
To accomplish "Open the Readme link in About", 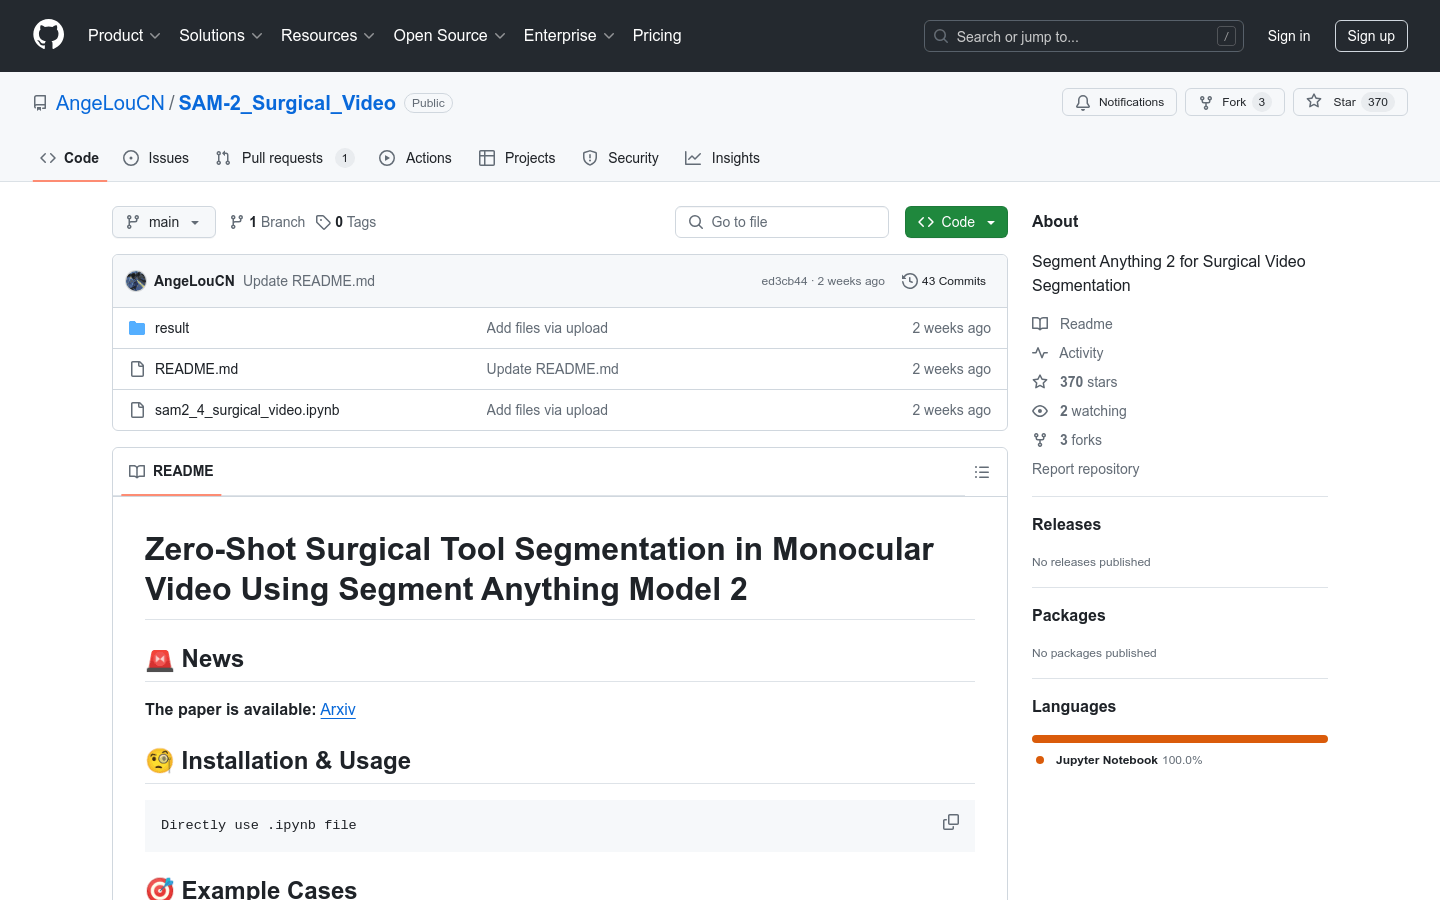I will click(1072, 324).
